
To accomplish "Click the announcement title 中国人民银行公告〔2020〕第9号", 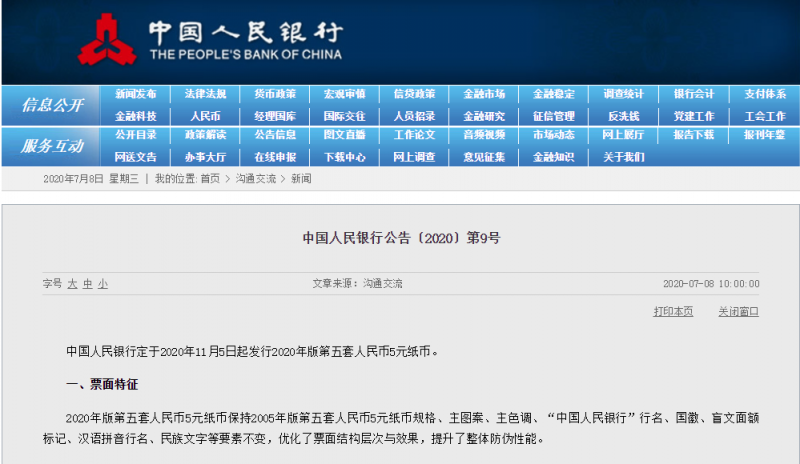I will tap(401, 238).
